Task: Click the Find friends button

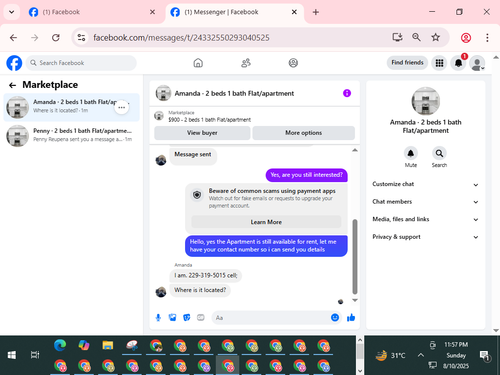Action: pos(407,62)
